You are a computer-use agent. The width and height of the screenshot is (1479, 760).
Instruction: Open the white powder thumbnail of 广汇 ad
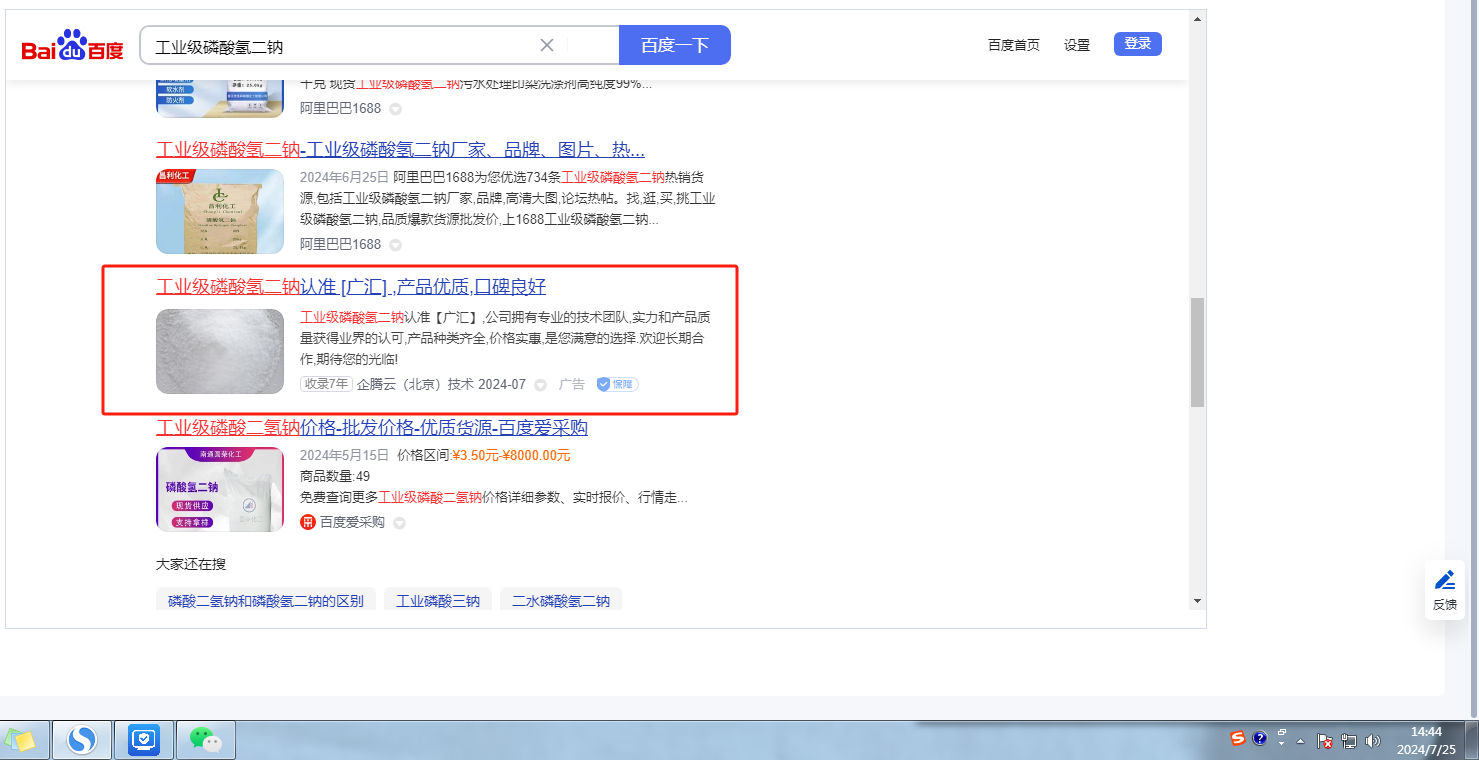[x=220, y=351]
